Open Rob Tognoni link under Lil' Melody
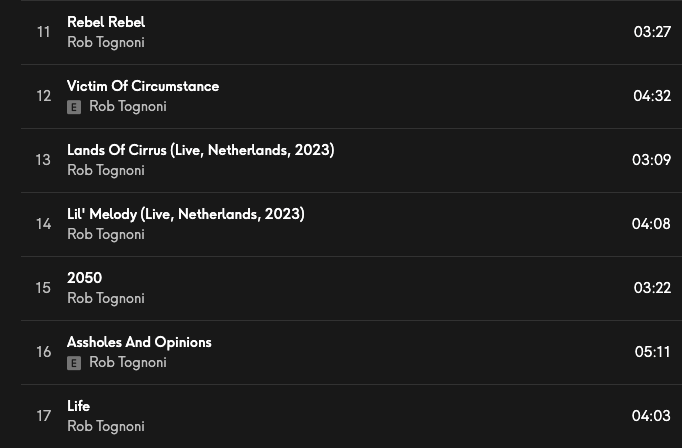The image size is (682, 448). [x=105, y=235]
